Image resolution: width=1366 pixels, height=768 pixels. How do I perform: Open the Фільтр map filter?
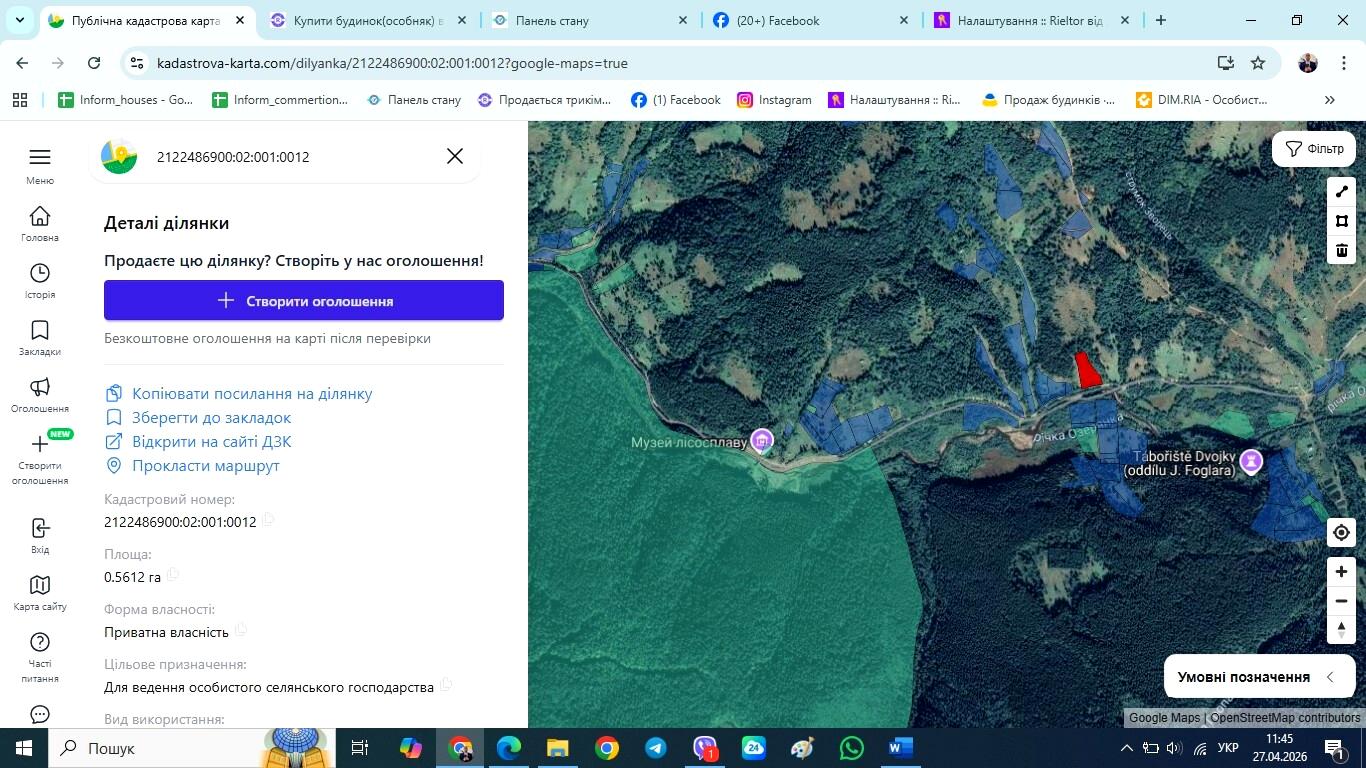tap(1314, 149)
